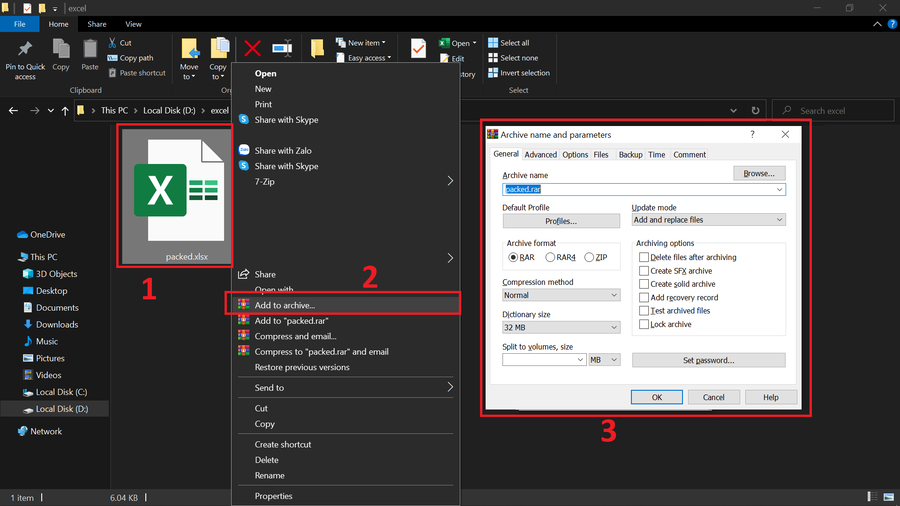The width and height of the screenshot is (900, 506).
Task: Enable Delete files after archiving
Action: (644, 257)
